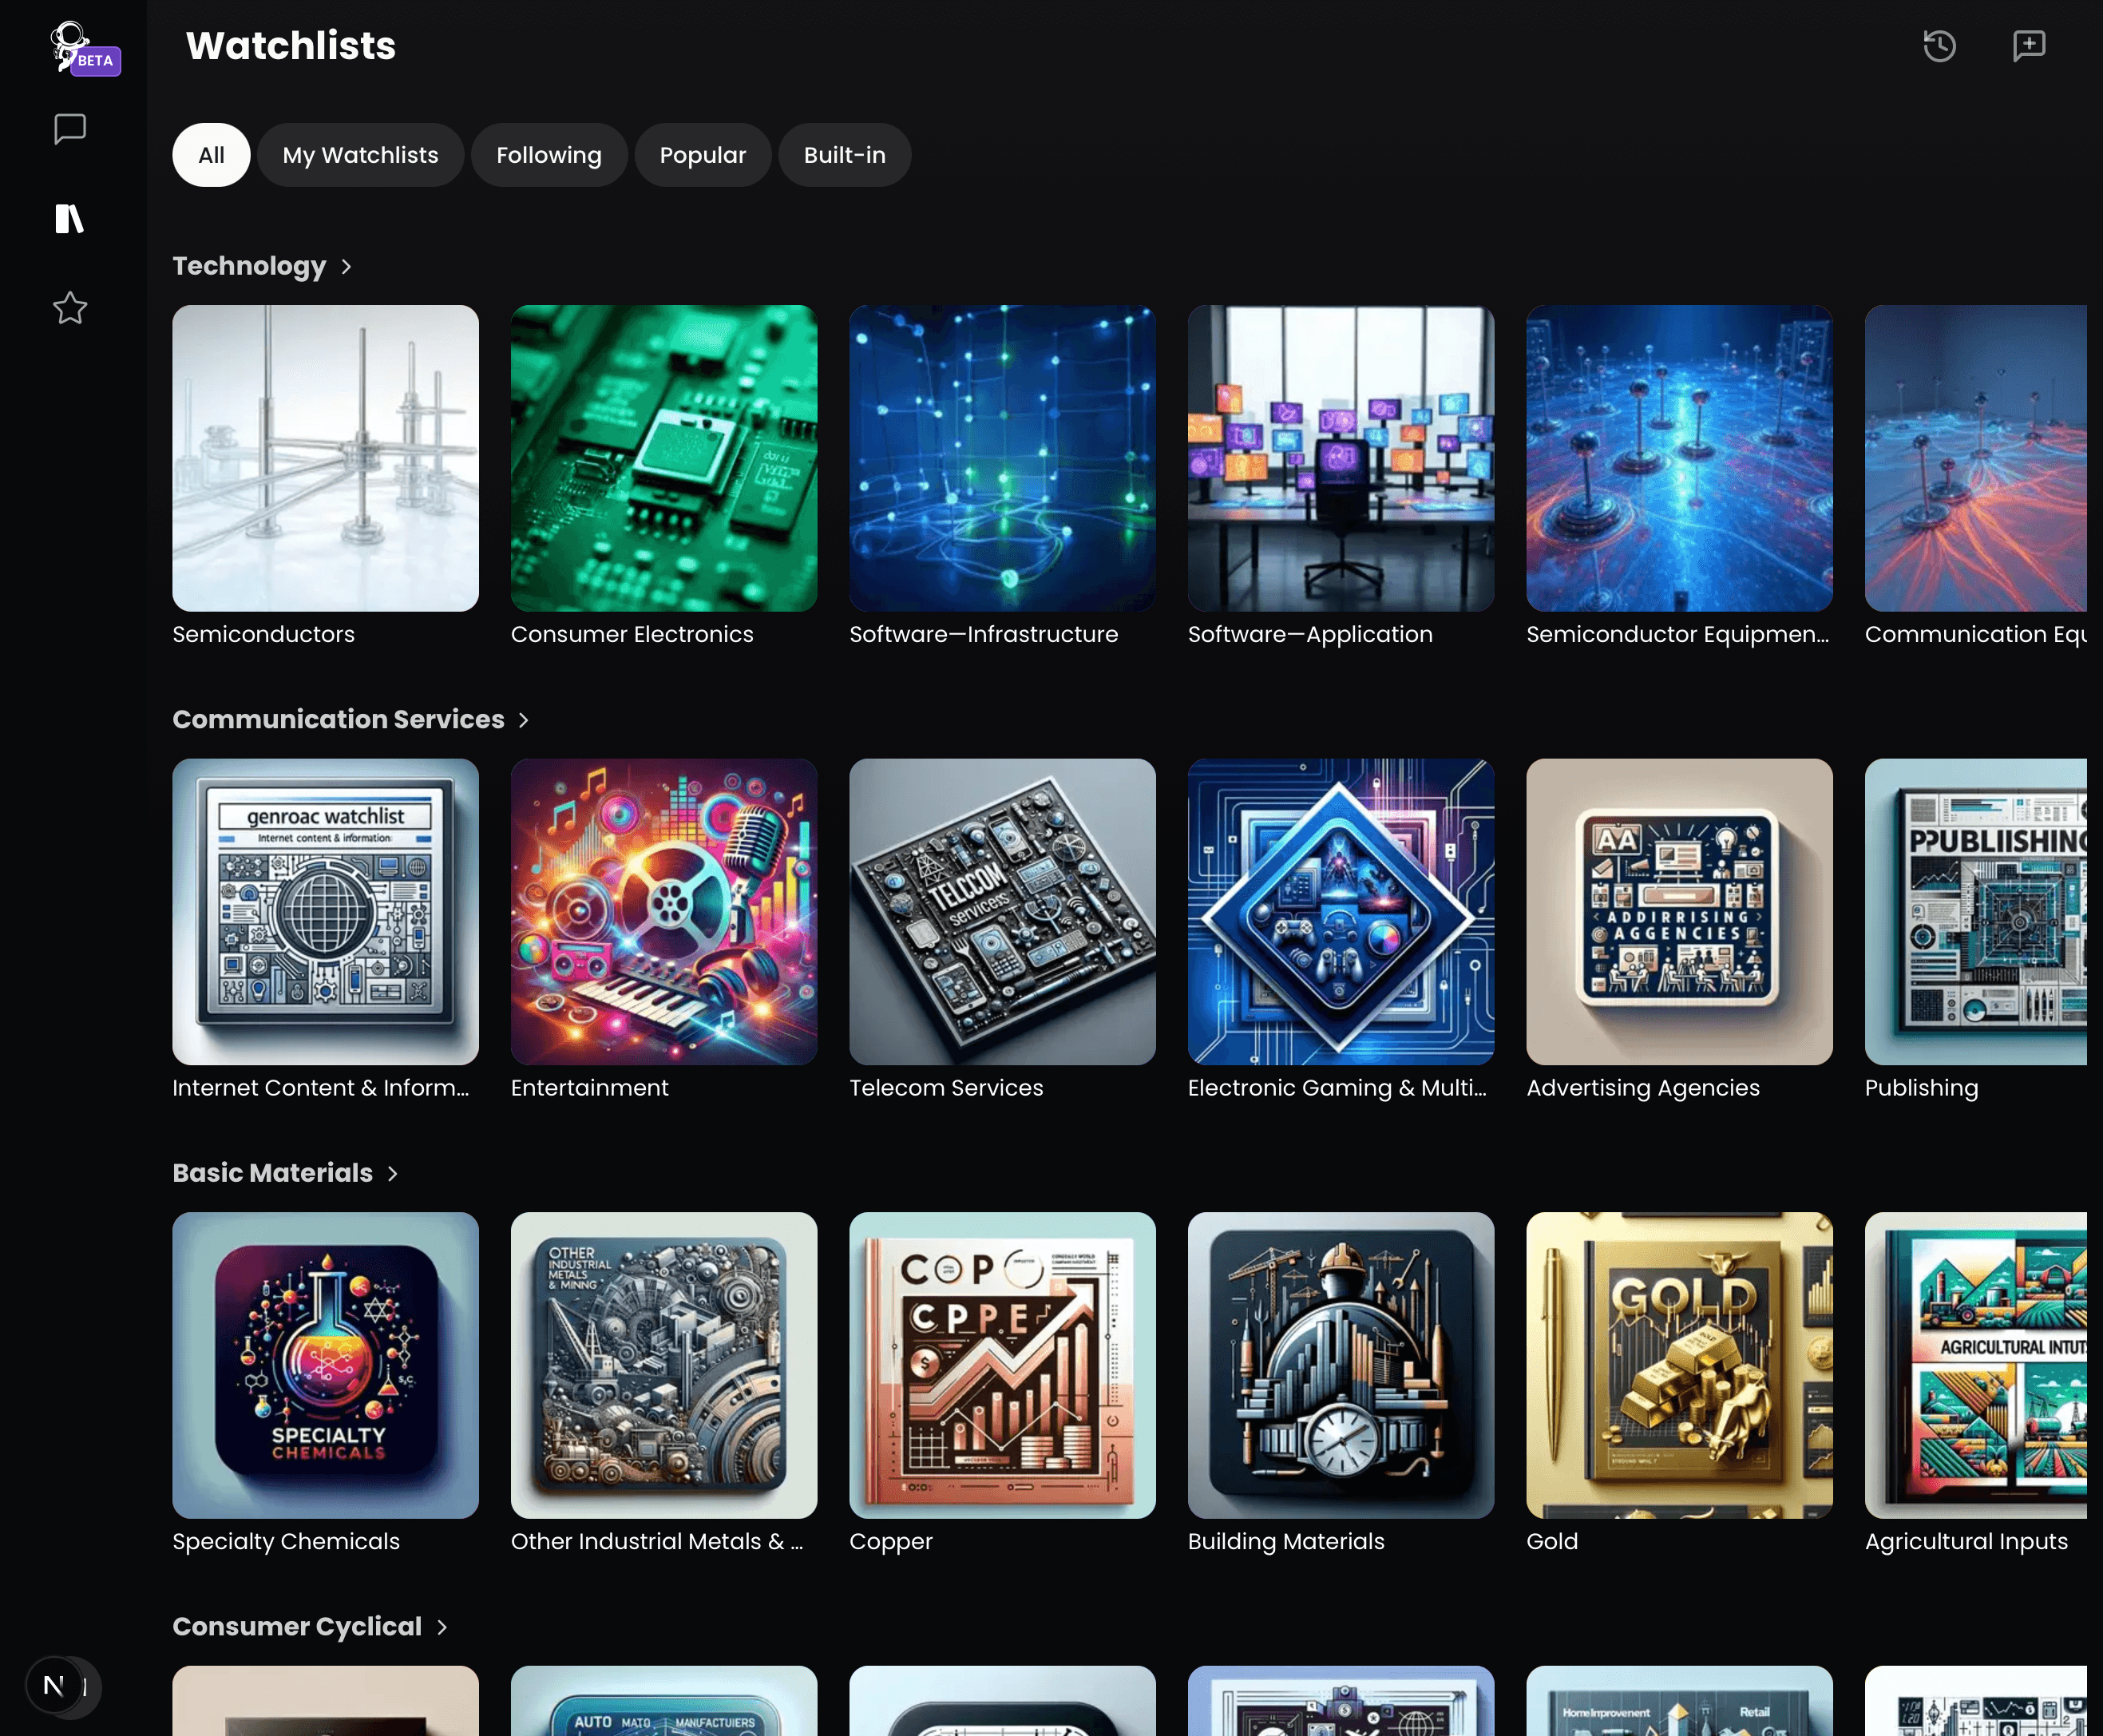Expand the Technology category chevron

(346, 267)
